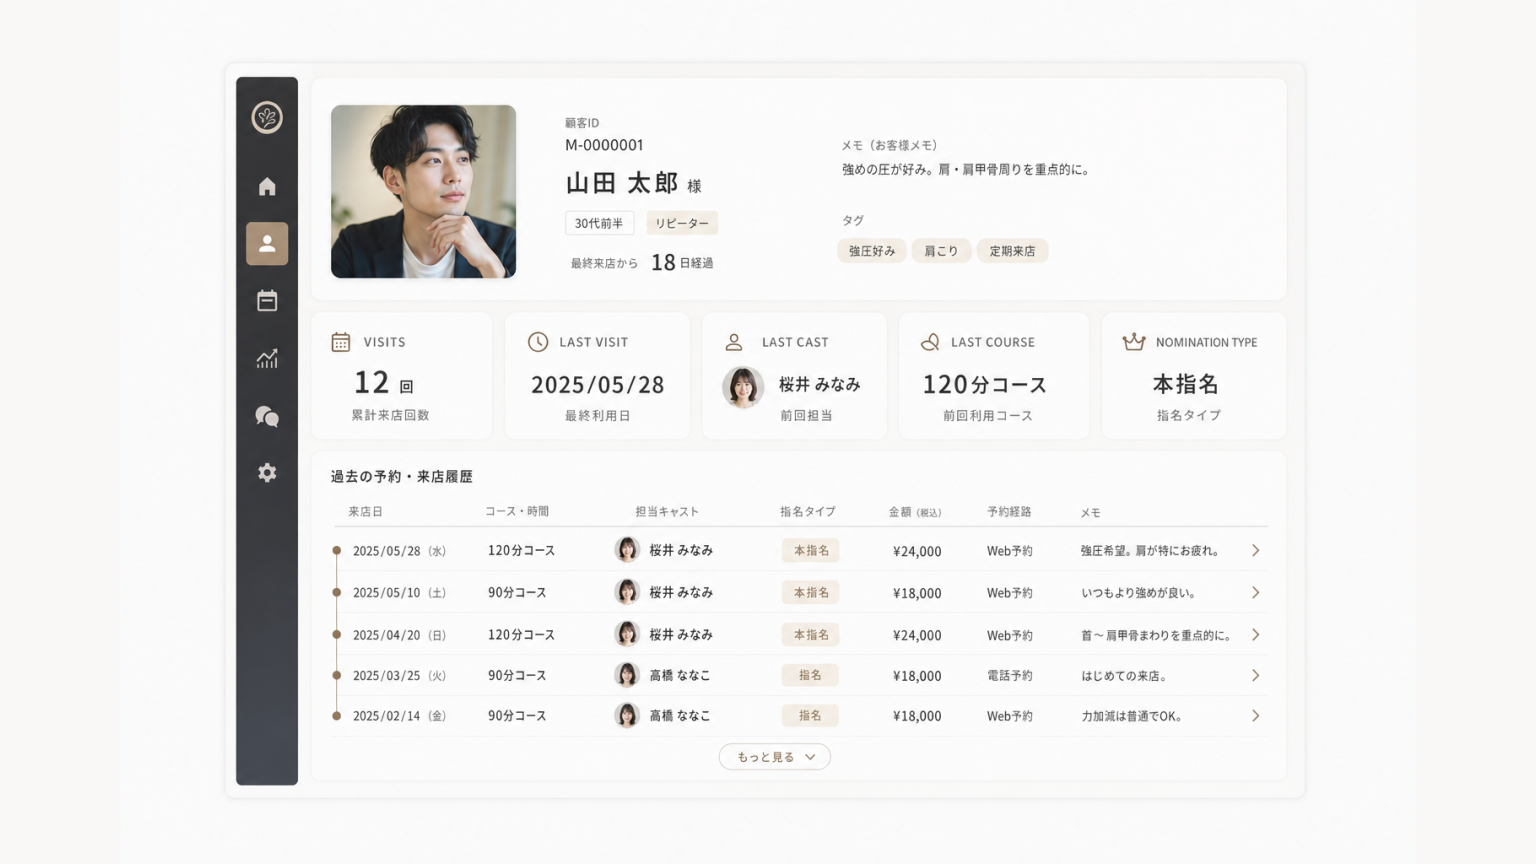
Task: Open settings gear icon in sidebar
Action: pyautogui.click(x=267, y=473)
